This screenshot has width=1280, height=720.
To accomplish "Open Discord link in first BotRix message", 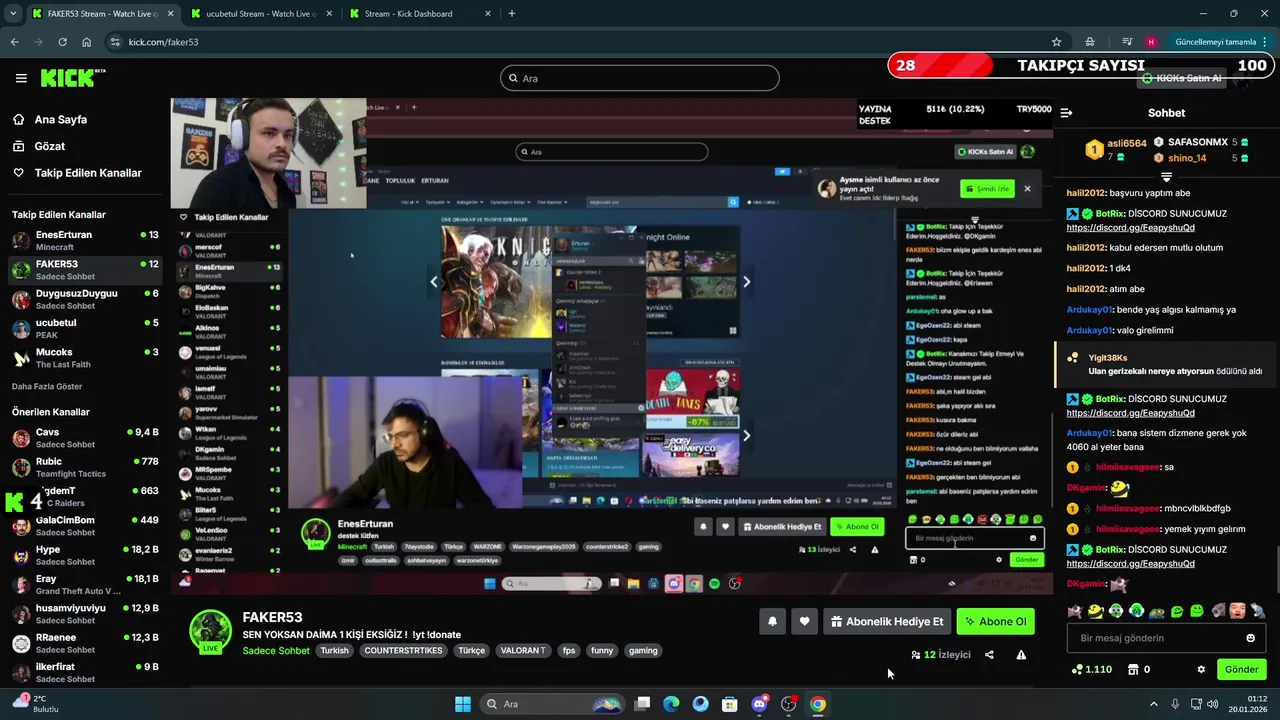I will (x=1130, y=228).
